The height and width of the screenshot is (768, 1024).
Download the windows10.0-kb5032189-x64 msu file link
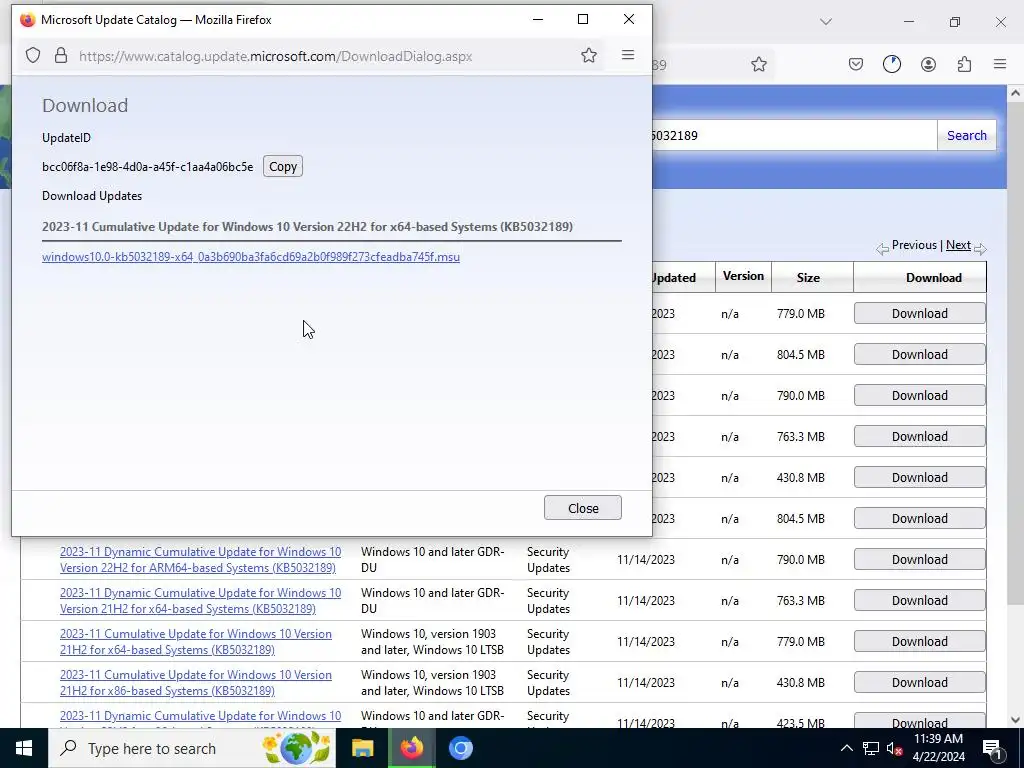(x=251, y=257)
